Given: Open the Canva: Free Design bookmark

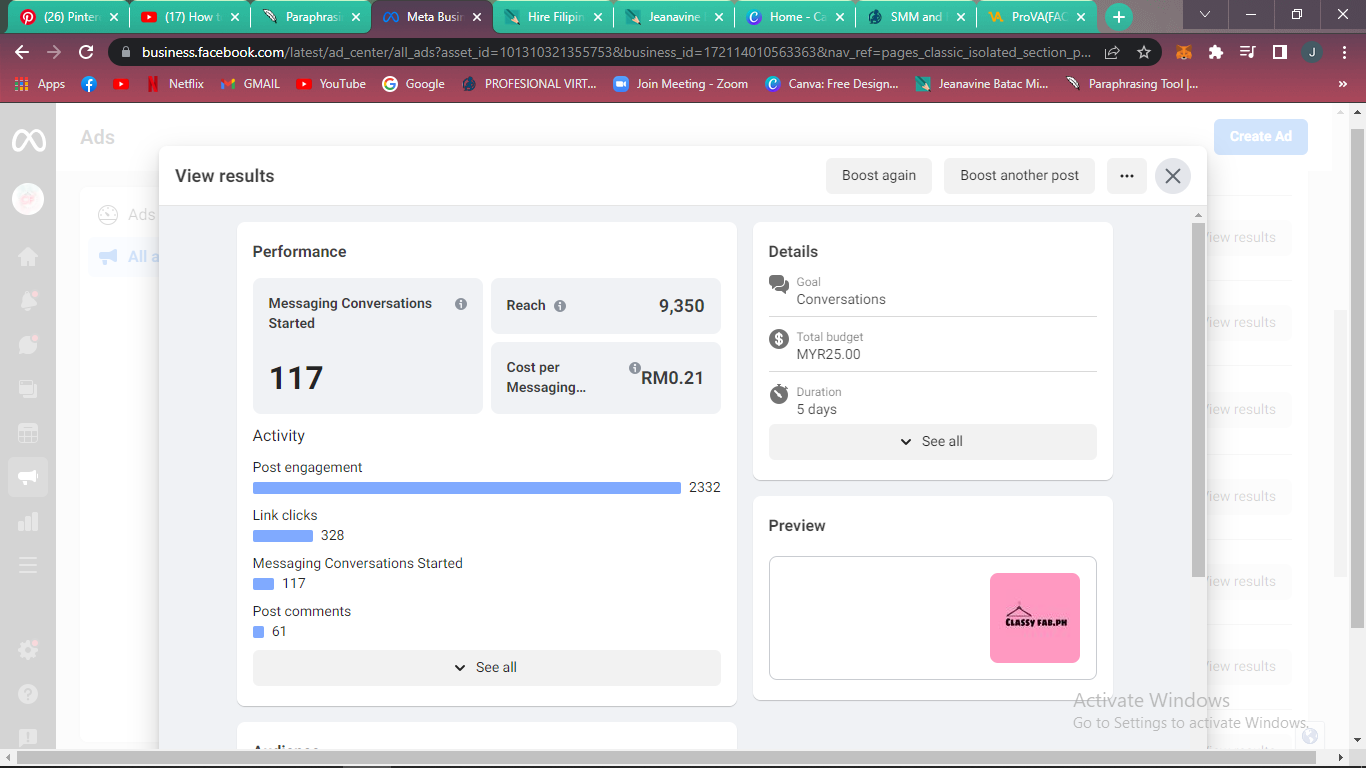Looking at the screenshot, I should click(x=832, y=84).
